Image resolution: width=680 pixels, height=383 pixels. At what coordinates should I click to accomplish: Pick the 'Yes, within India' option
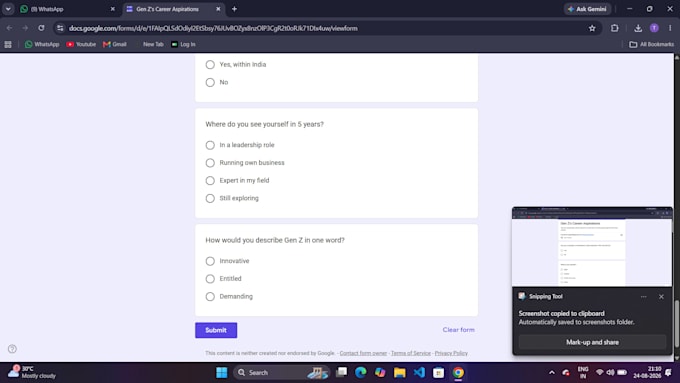pos(210,65)
